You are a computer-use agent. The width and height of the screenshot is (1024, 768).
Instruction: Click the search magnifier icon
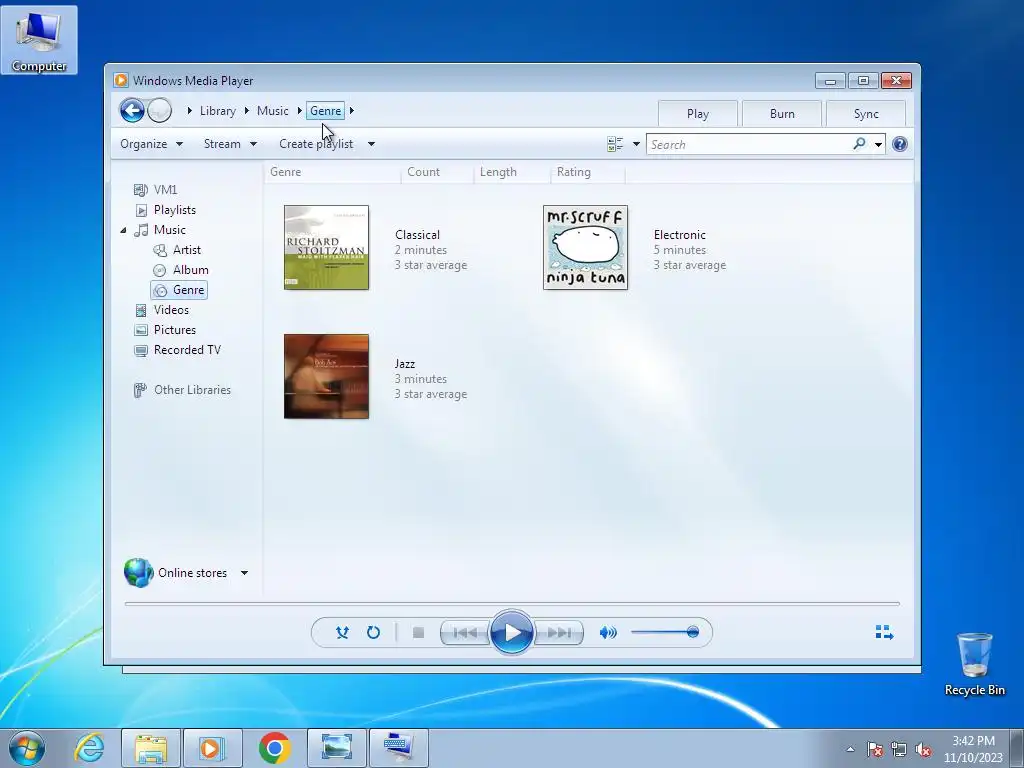[x=859, y=144]
